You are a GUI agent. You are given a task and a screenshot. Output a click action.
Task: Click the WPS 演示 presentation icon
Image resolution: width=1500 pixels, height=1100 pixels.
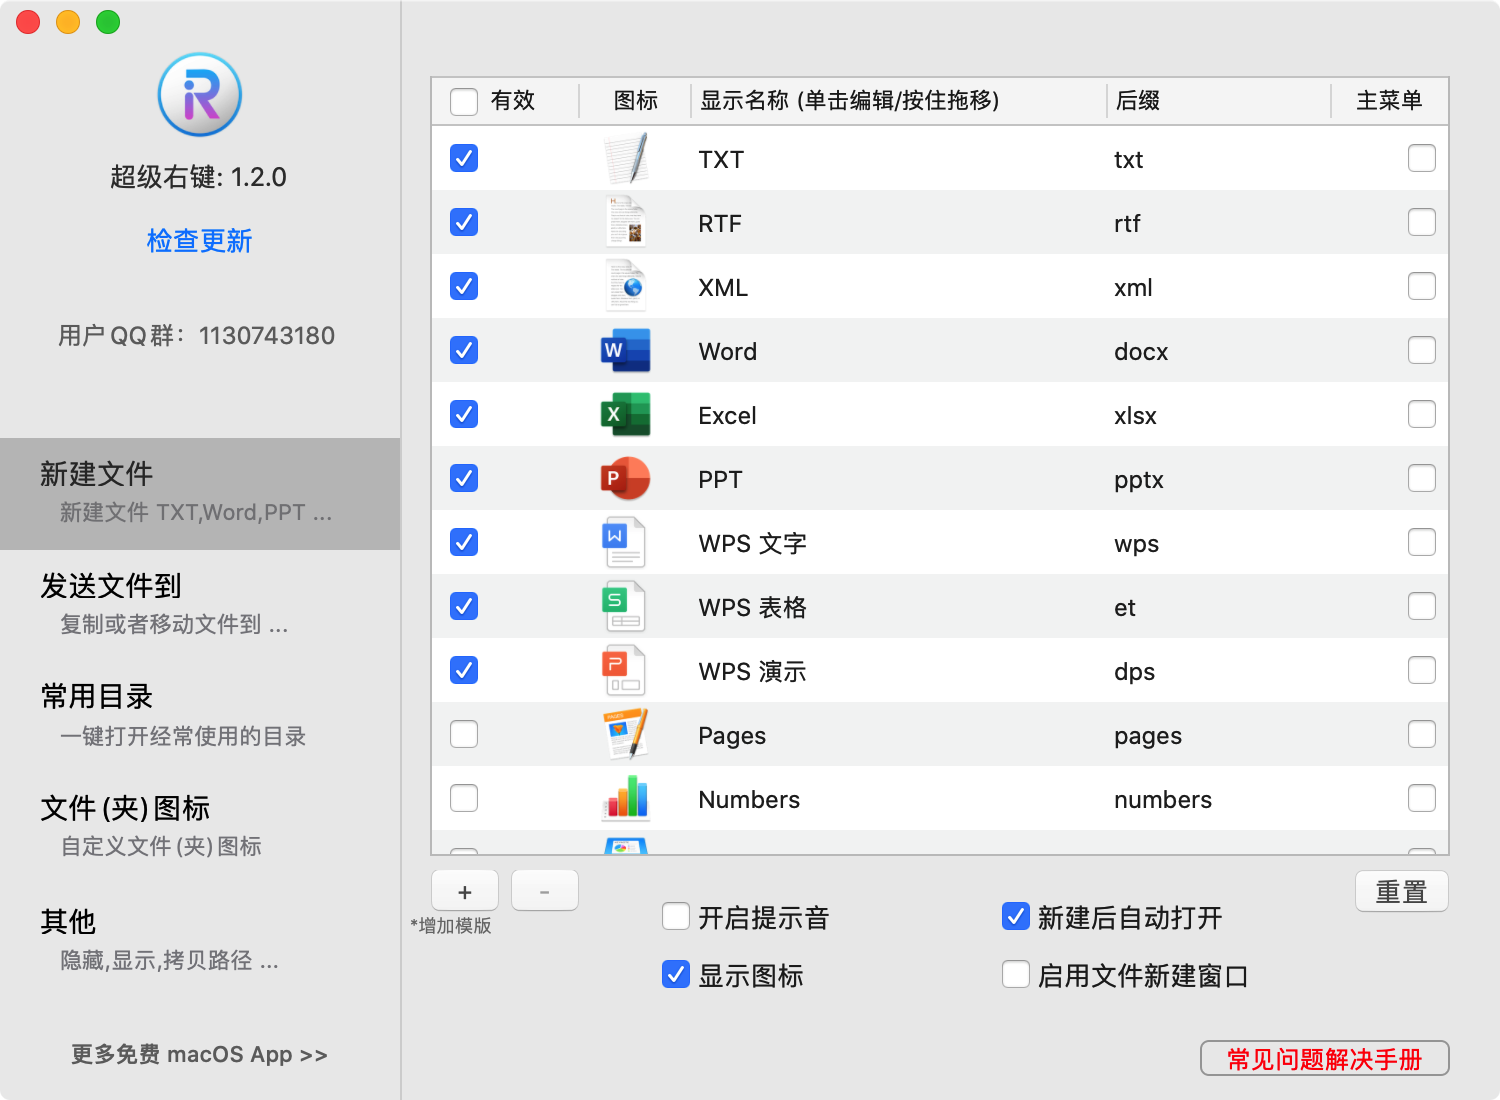pos(624,670)
